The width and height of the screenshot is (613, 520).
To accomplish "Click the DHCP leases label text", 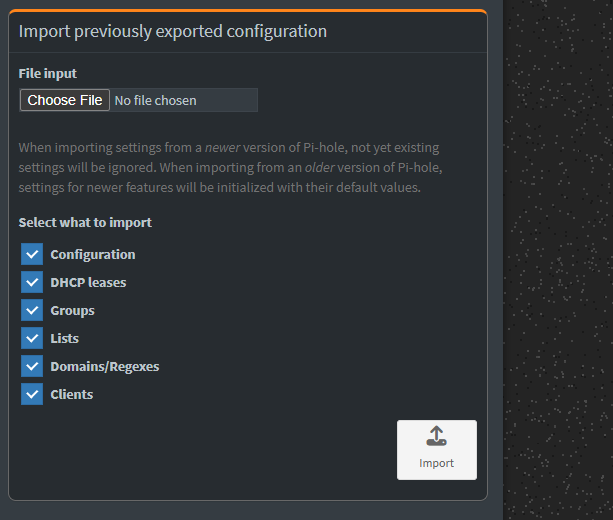I will 88,283.
